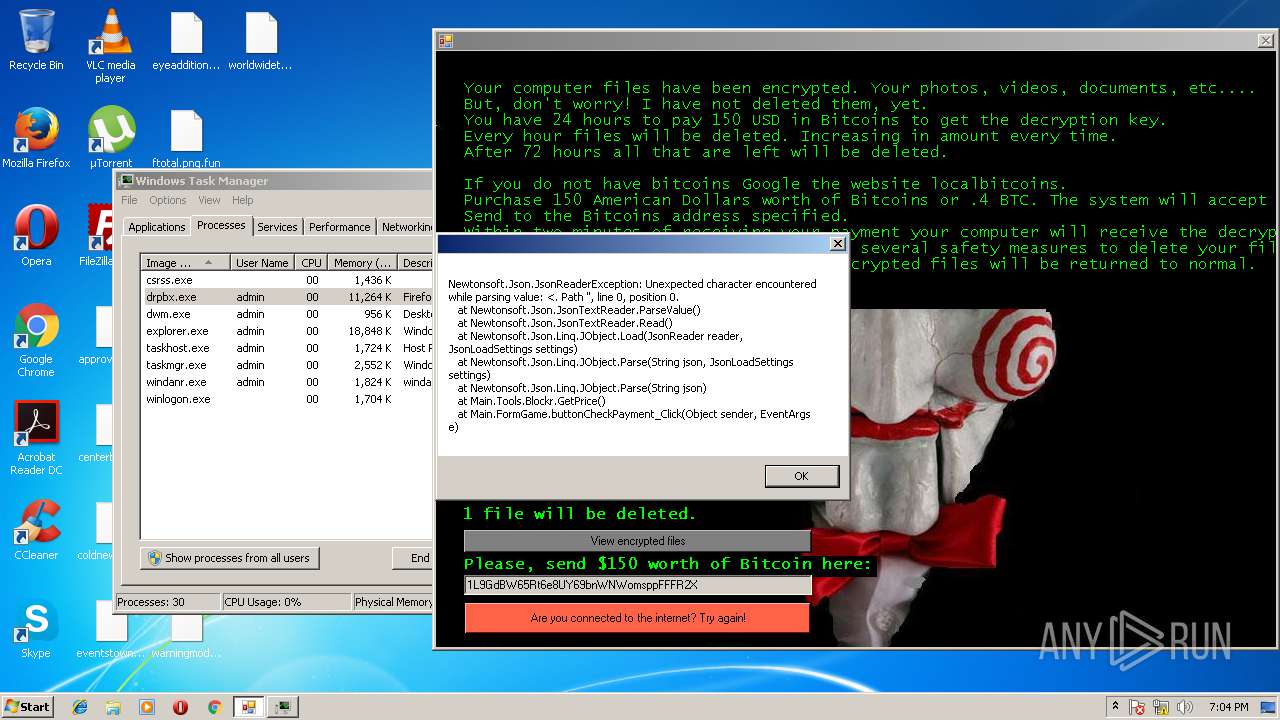This screenshot has height=720, width=1280.
Task: Open Mozilla Firefox desktop shortcut
Action: coord(36,138)
